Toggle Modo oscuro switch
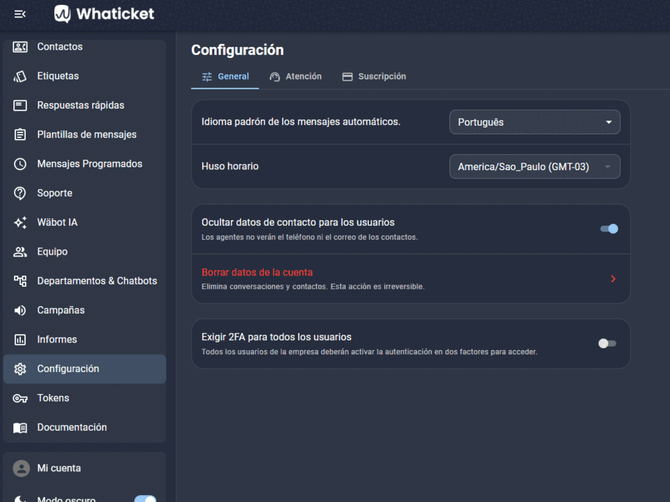 point(145,499)
